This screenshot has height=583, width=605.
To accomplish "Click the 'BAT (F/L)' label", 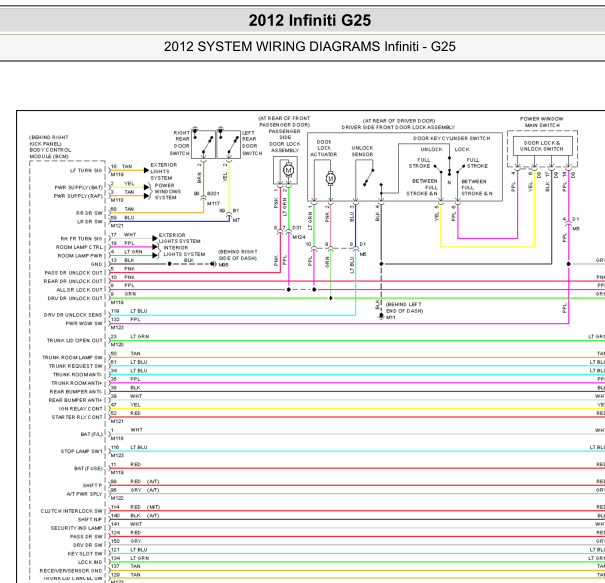I will 91,434.
